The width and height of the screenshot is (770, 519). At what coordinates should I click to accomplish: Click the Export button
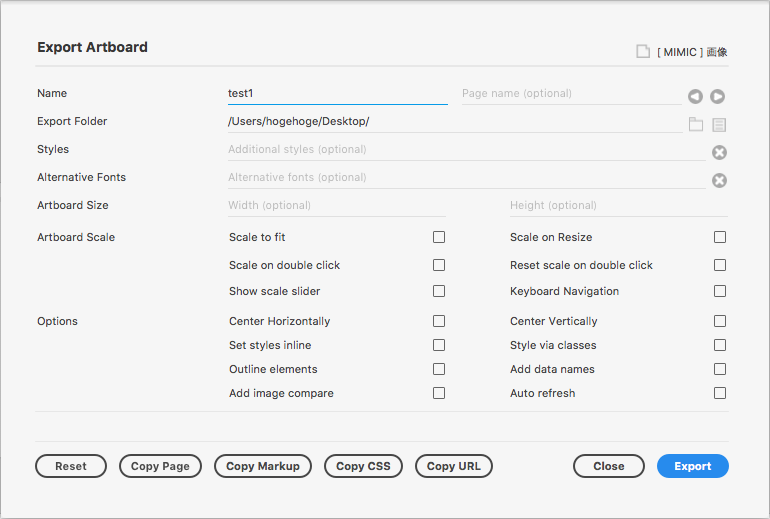tap(692, 466)
